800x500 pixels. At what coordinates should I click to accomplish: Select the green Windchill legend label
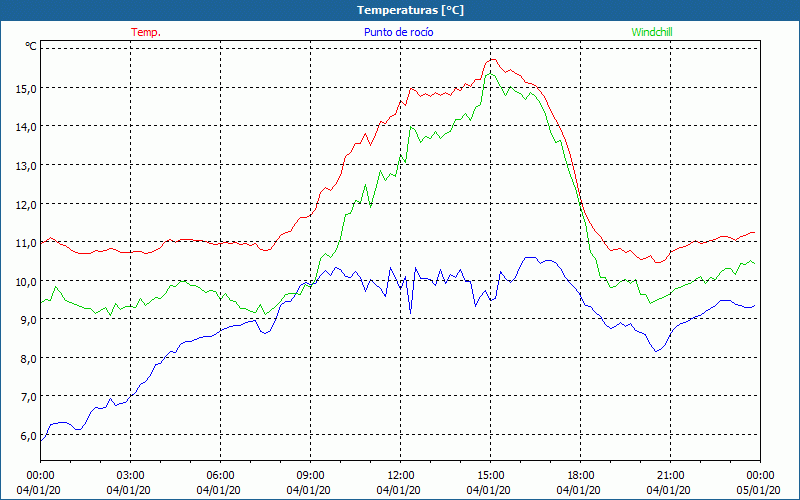coord(652,32)
